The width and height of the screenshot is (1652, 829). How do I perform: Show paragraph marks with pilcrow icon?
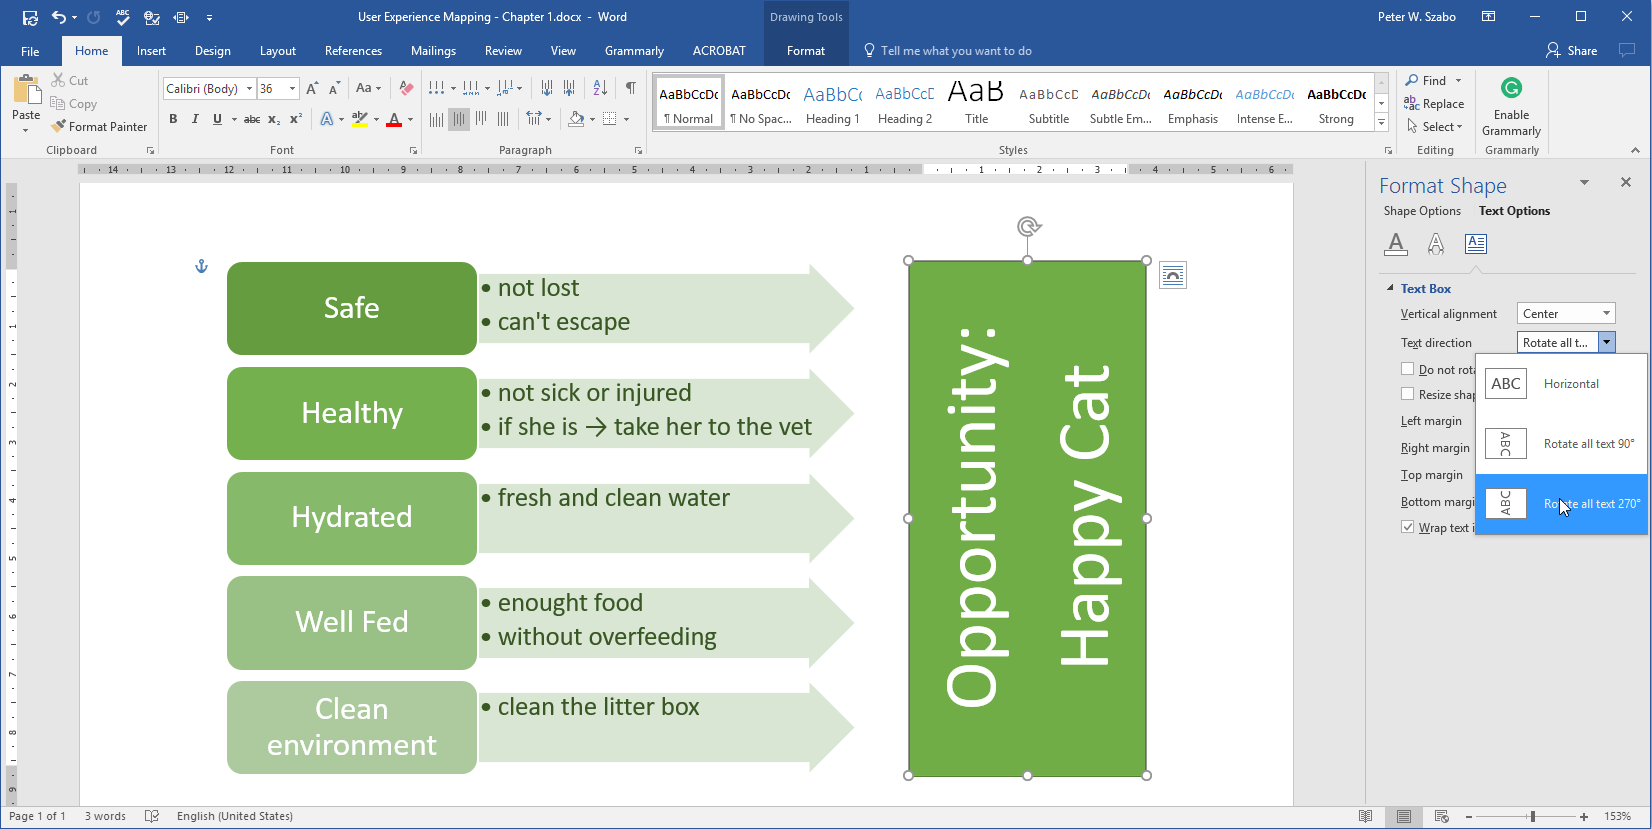point(630,88)
